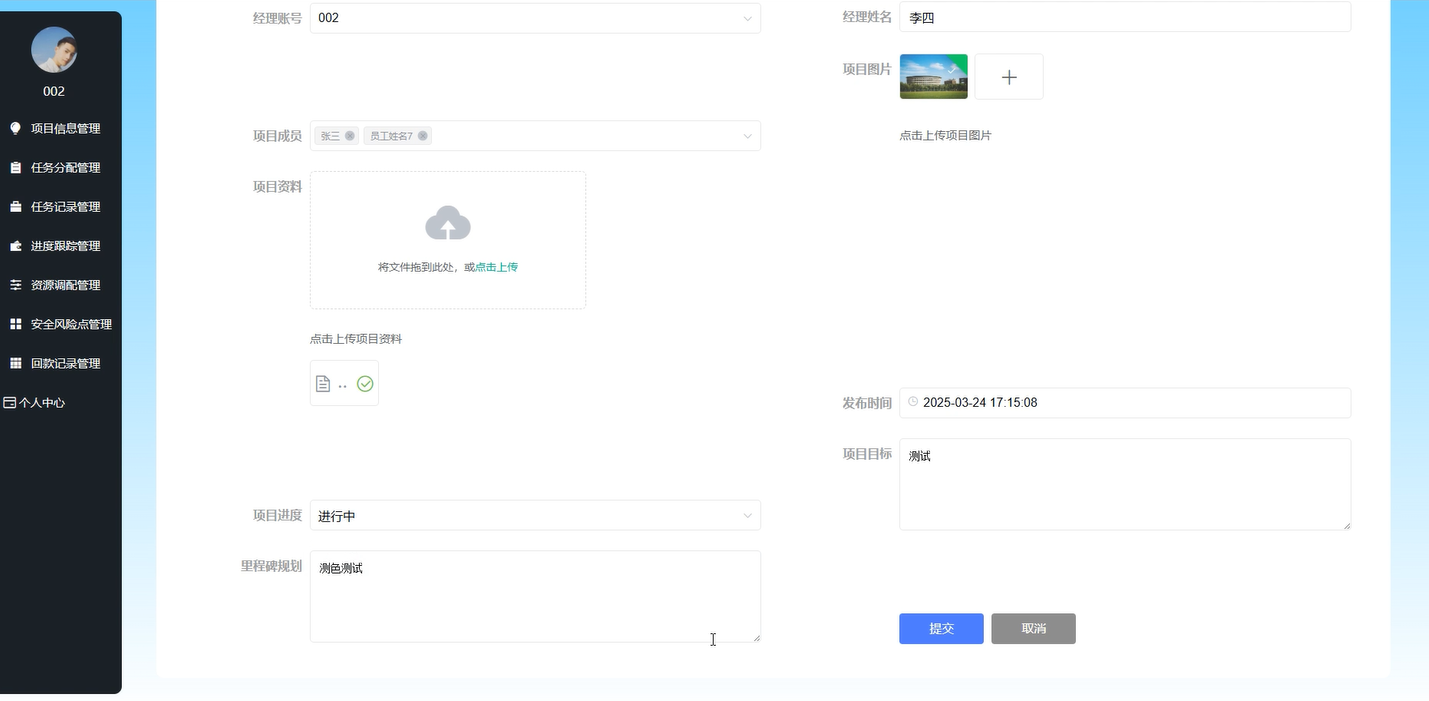Click the 进度跟踪管理 sidebar icon
Screen dimensions: 1429x701
click(x=15, y=245)
